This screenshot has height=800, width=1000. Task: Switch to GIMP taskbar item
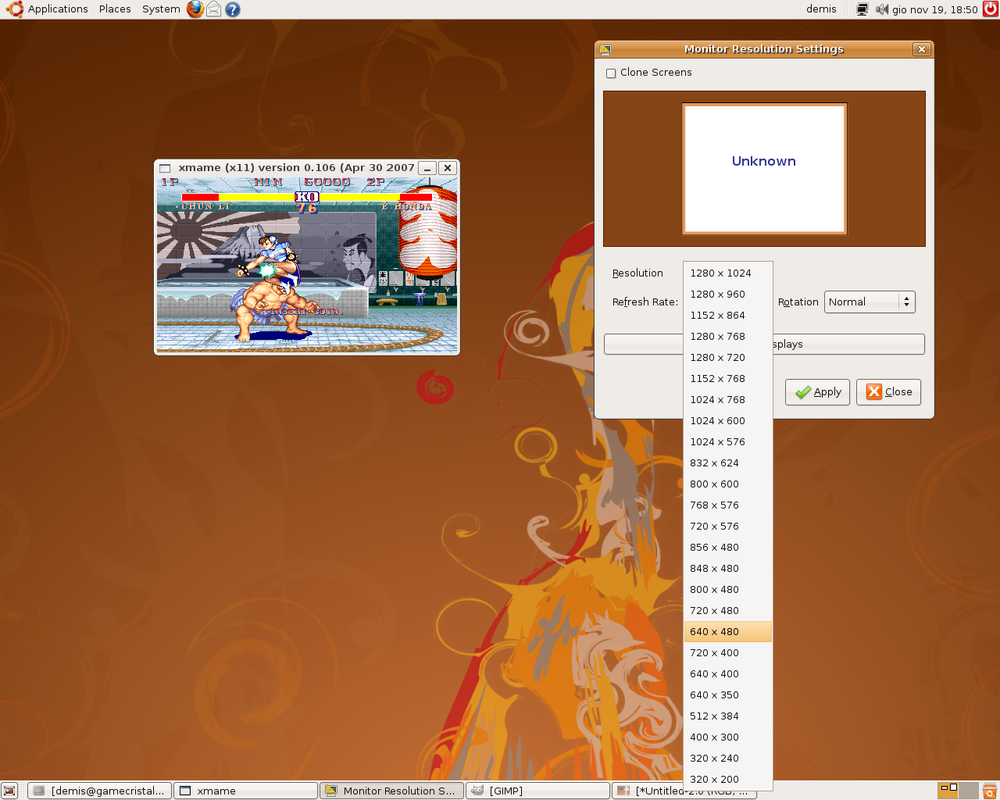tap(537, 790)
